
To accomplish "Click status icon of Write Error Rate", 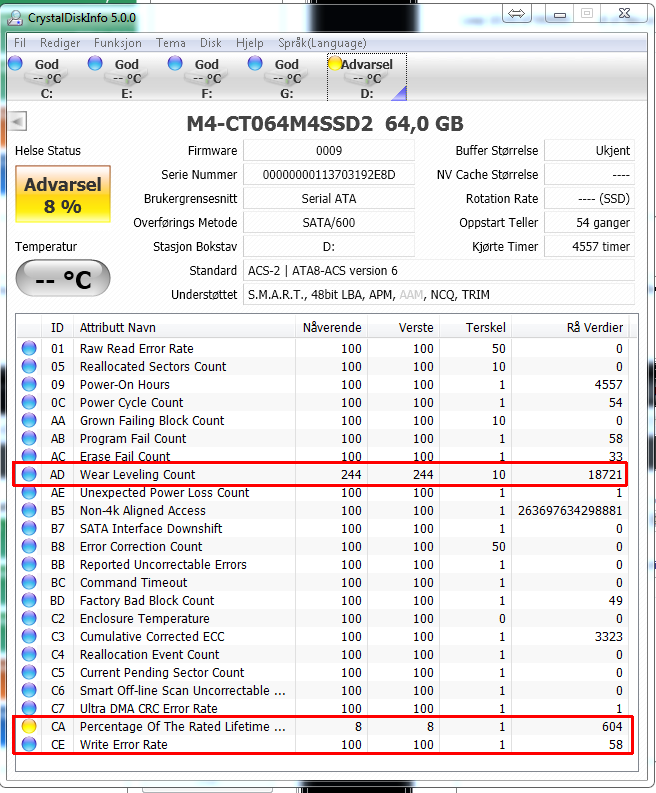I will (29, 744).
